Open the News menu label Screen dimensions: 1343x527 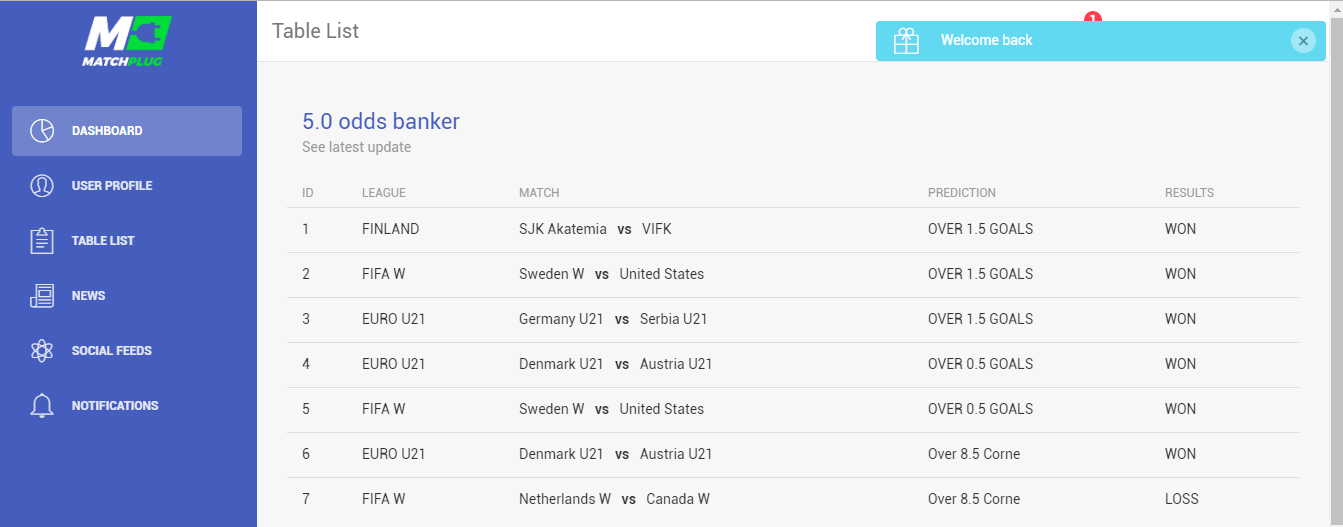[88, 296]
